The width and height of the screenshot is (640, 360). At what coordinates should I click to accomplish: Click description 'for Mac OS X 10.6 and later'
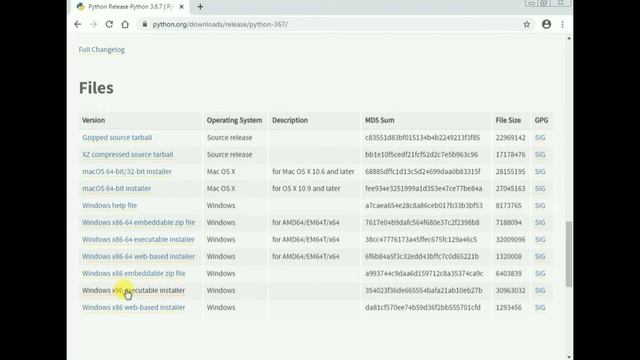pyautogui.click(x=313, y=171)
